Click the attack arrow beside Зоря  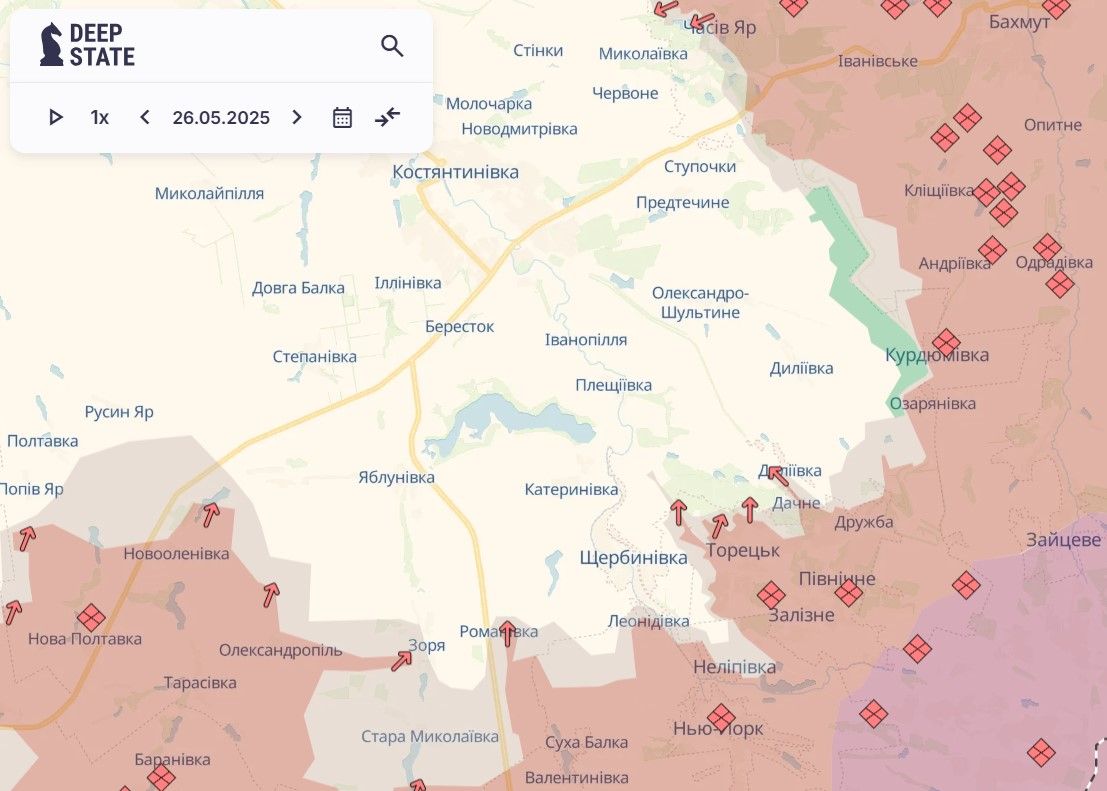pos(402,660)
